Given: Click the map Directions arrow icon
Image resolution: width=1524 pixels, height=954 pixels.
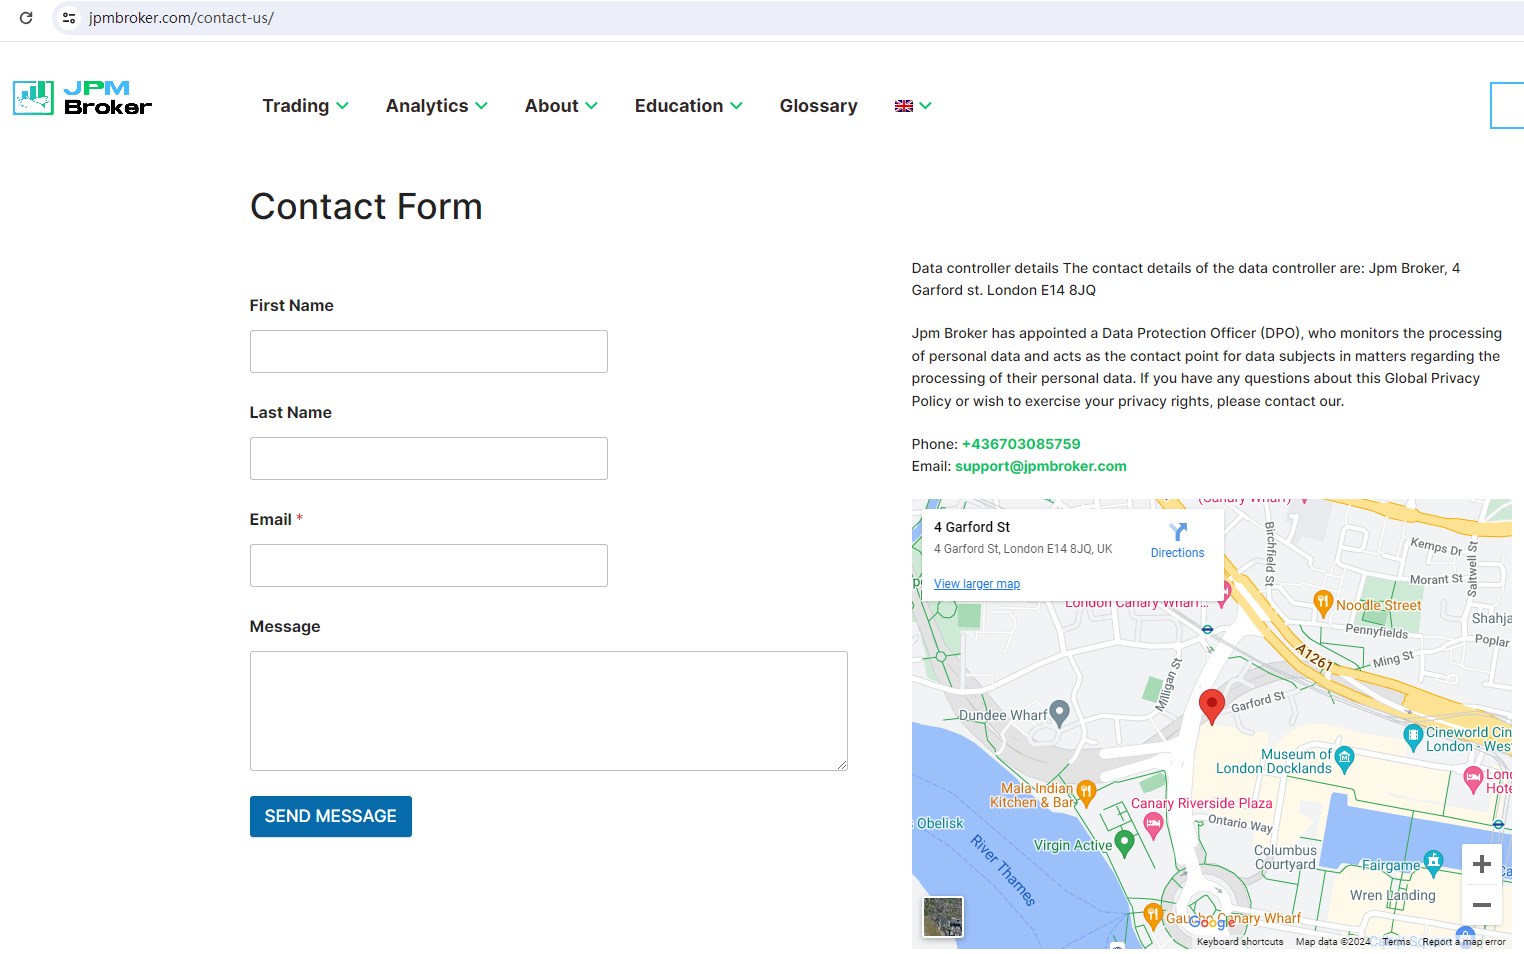Looking at the screenshot, I should [x=1178, y=532].
